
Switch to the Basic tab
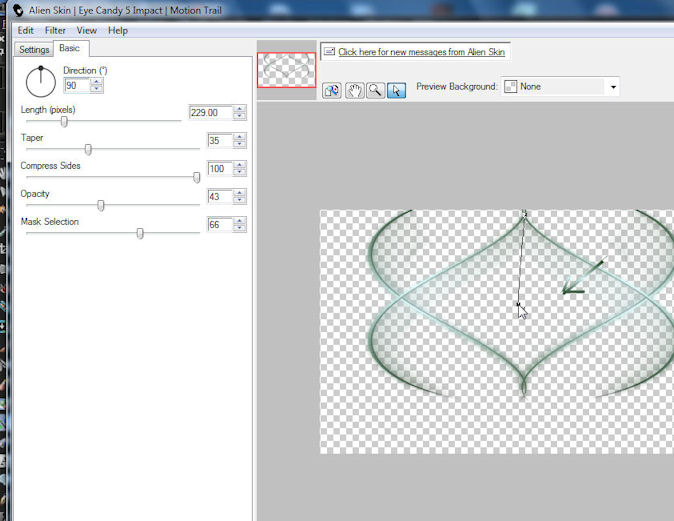[x=70, y=48]
